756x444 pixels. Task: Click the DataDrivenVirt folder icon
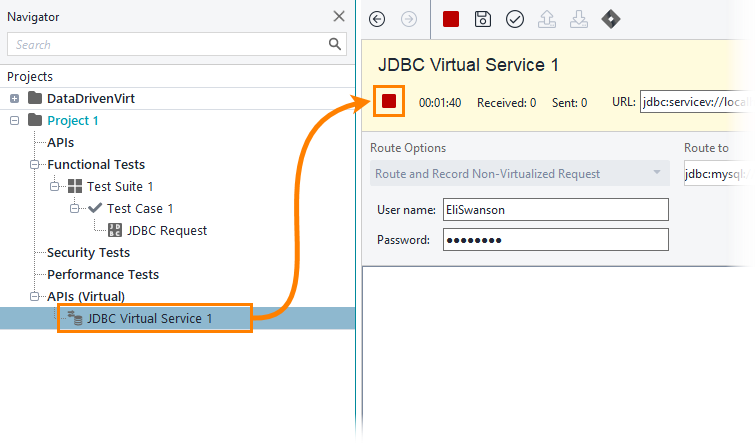pyautogui.click(x=35, y=98)
